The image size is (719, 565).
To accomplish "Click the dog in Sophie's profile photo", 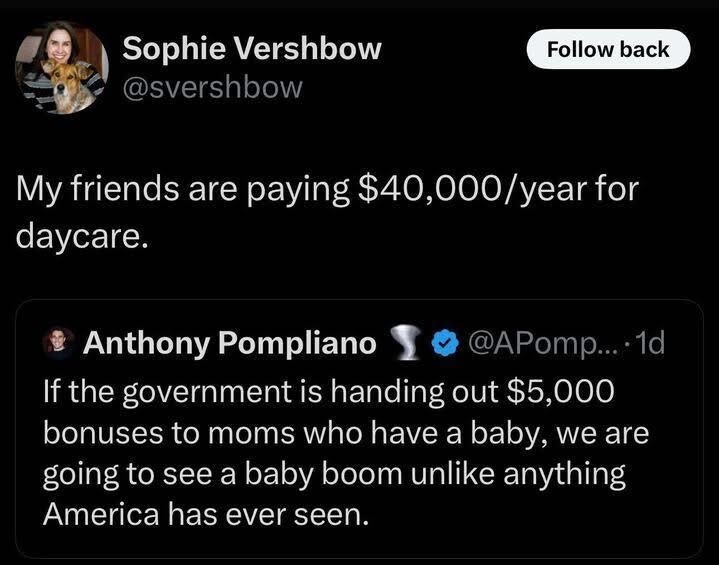I will 67,87.
